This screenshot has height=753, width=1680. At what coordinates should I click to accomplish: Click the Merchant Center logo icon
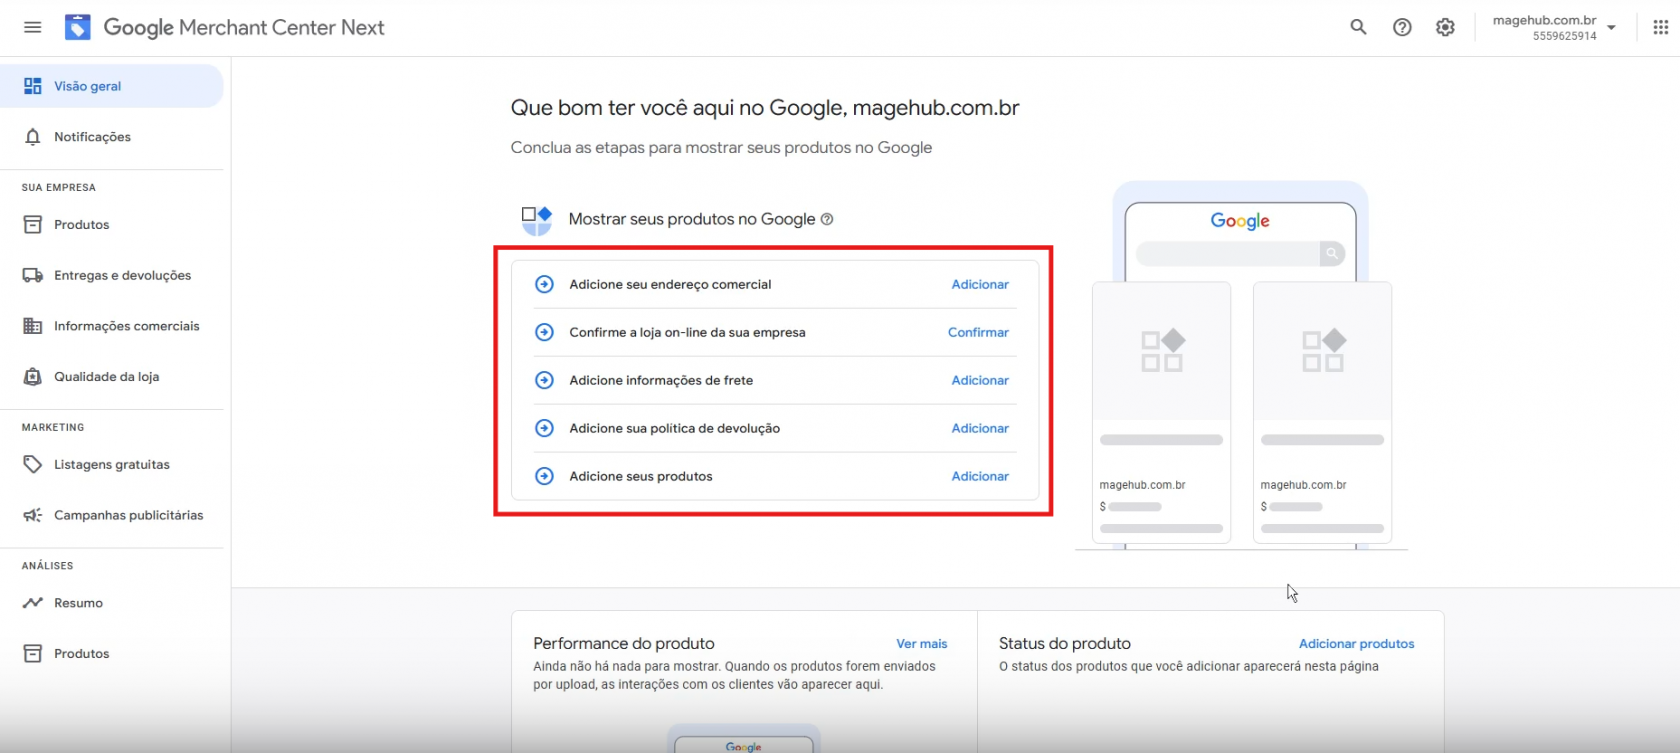(78, 27)
